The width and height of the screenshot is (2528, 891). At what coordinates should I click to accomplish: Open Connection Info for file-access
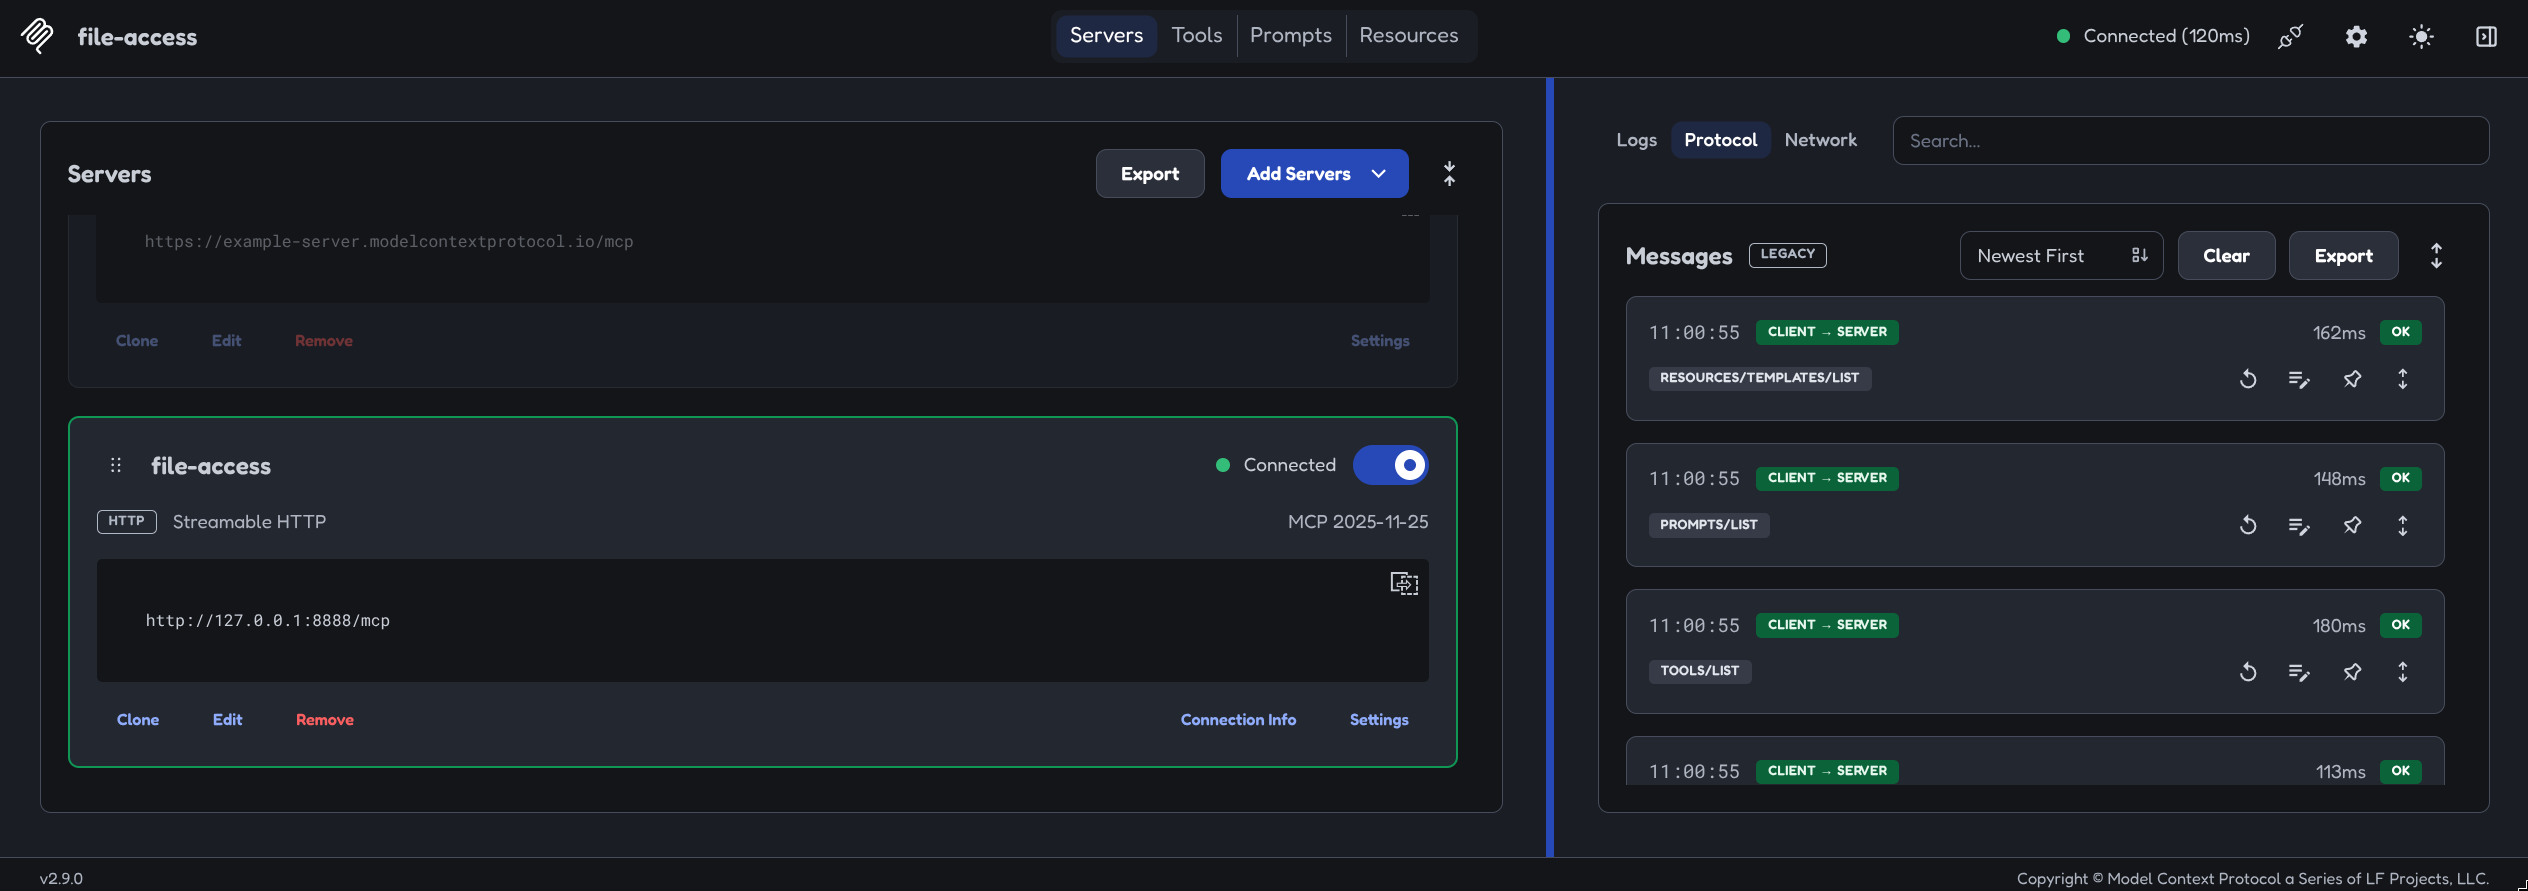1238,720
